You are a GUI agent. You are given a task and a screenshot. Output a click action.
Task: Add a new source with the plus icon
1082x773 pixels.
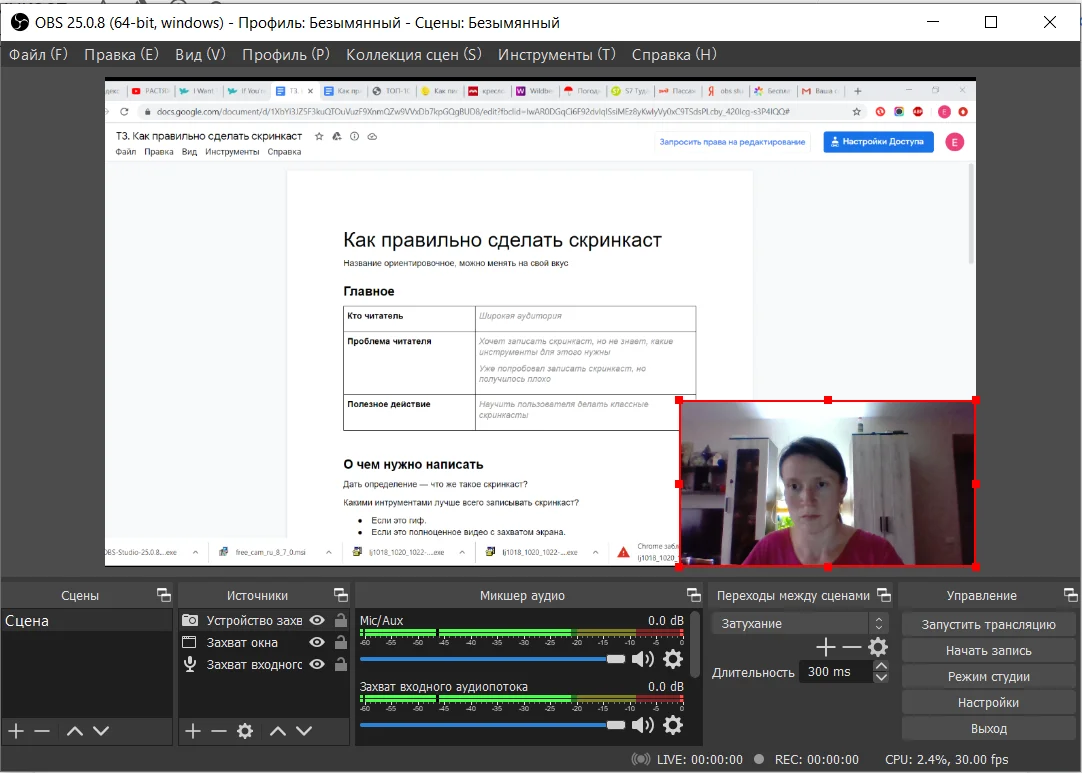[194, 731]
